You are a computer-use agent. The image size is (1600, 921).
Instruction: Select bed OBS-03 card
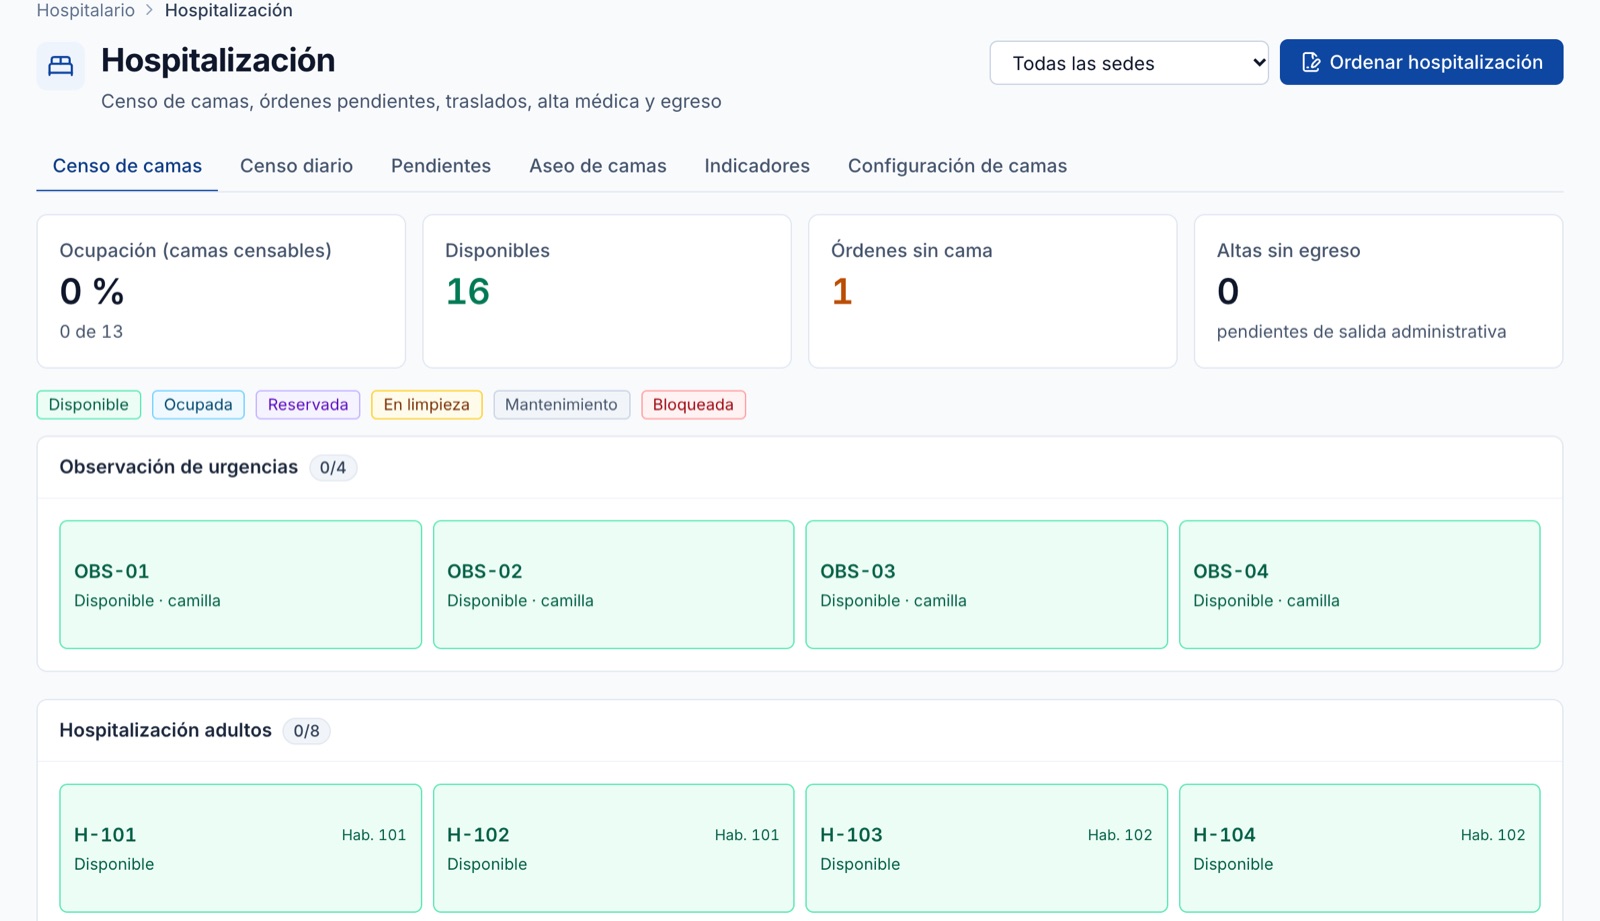pos(987,585)
